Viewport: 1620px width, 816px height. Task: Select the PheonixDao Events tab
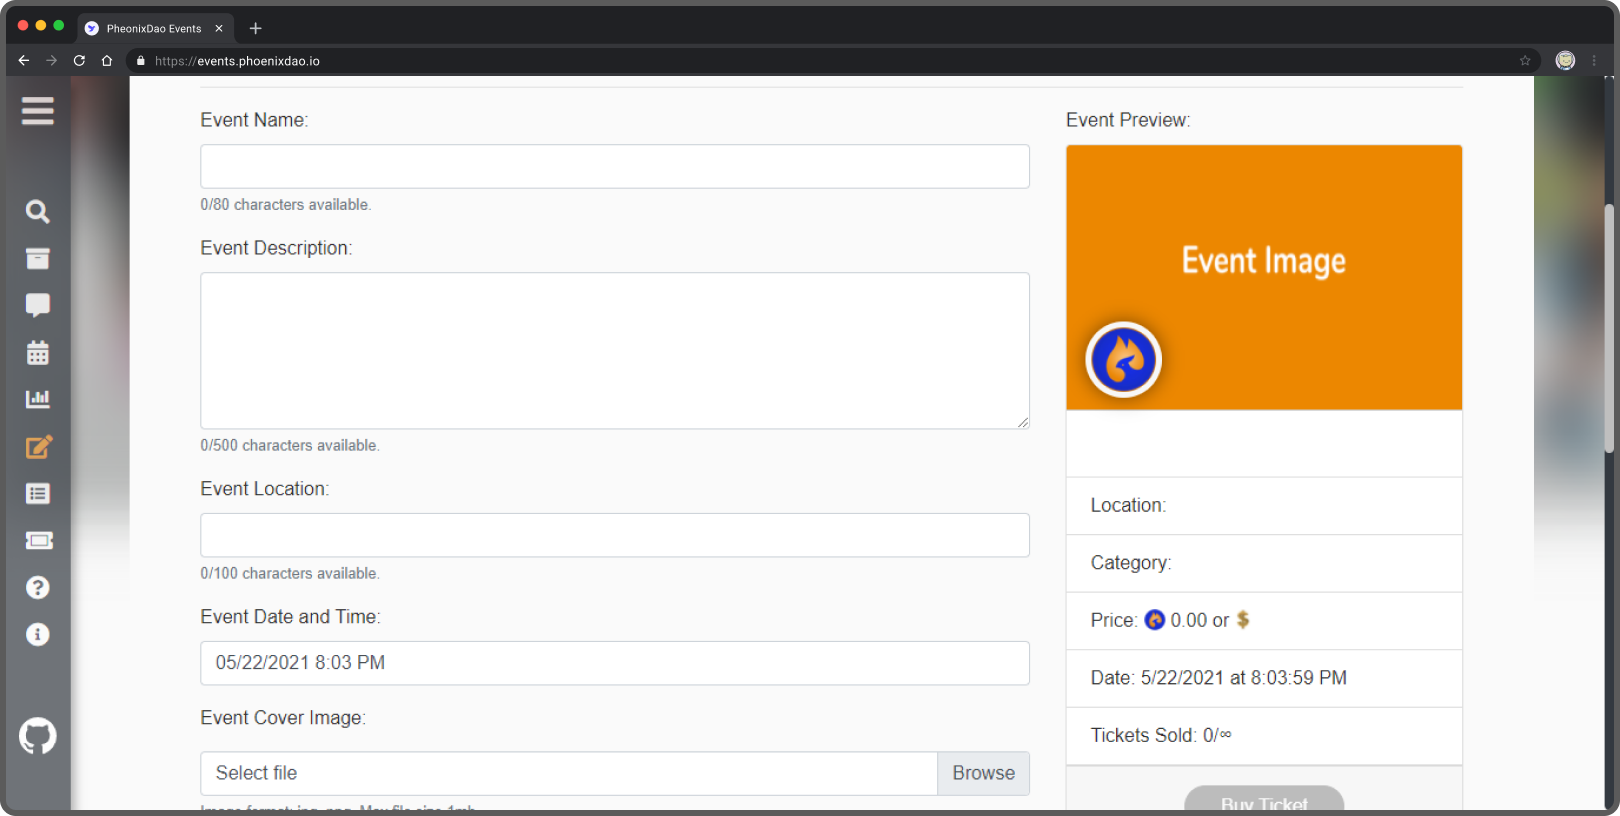pyautogui.click(x=154, y=28)
